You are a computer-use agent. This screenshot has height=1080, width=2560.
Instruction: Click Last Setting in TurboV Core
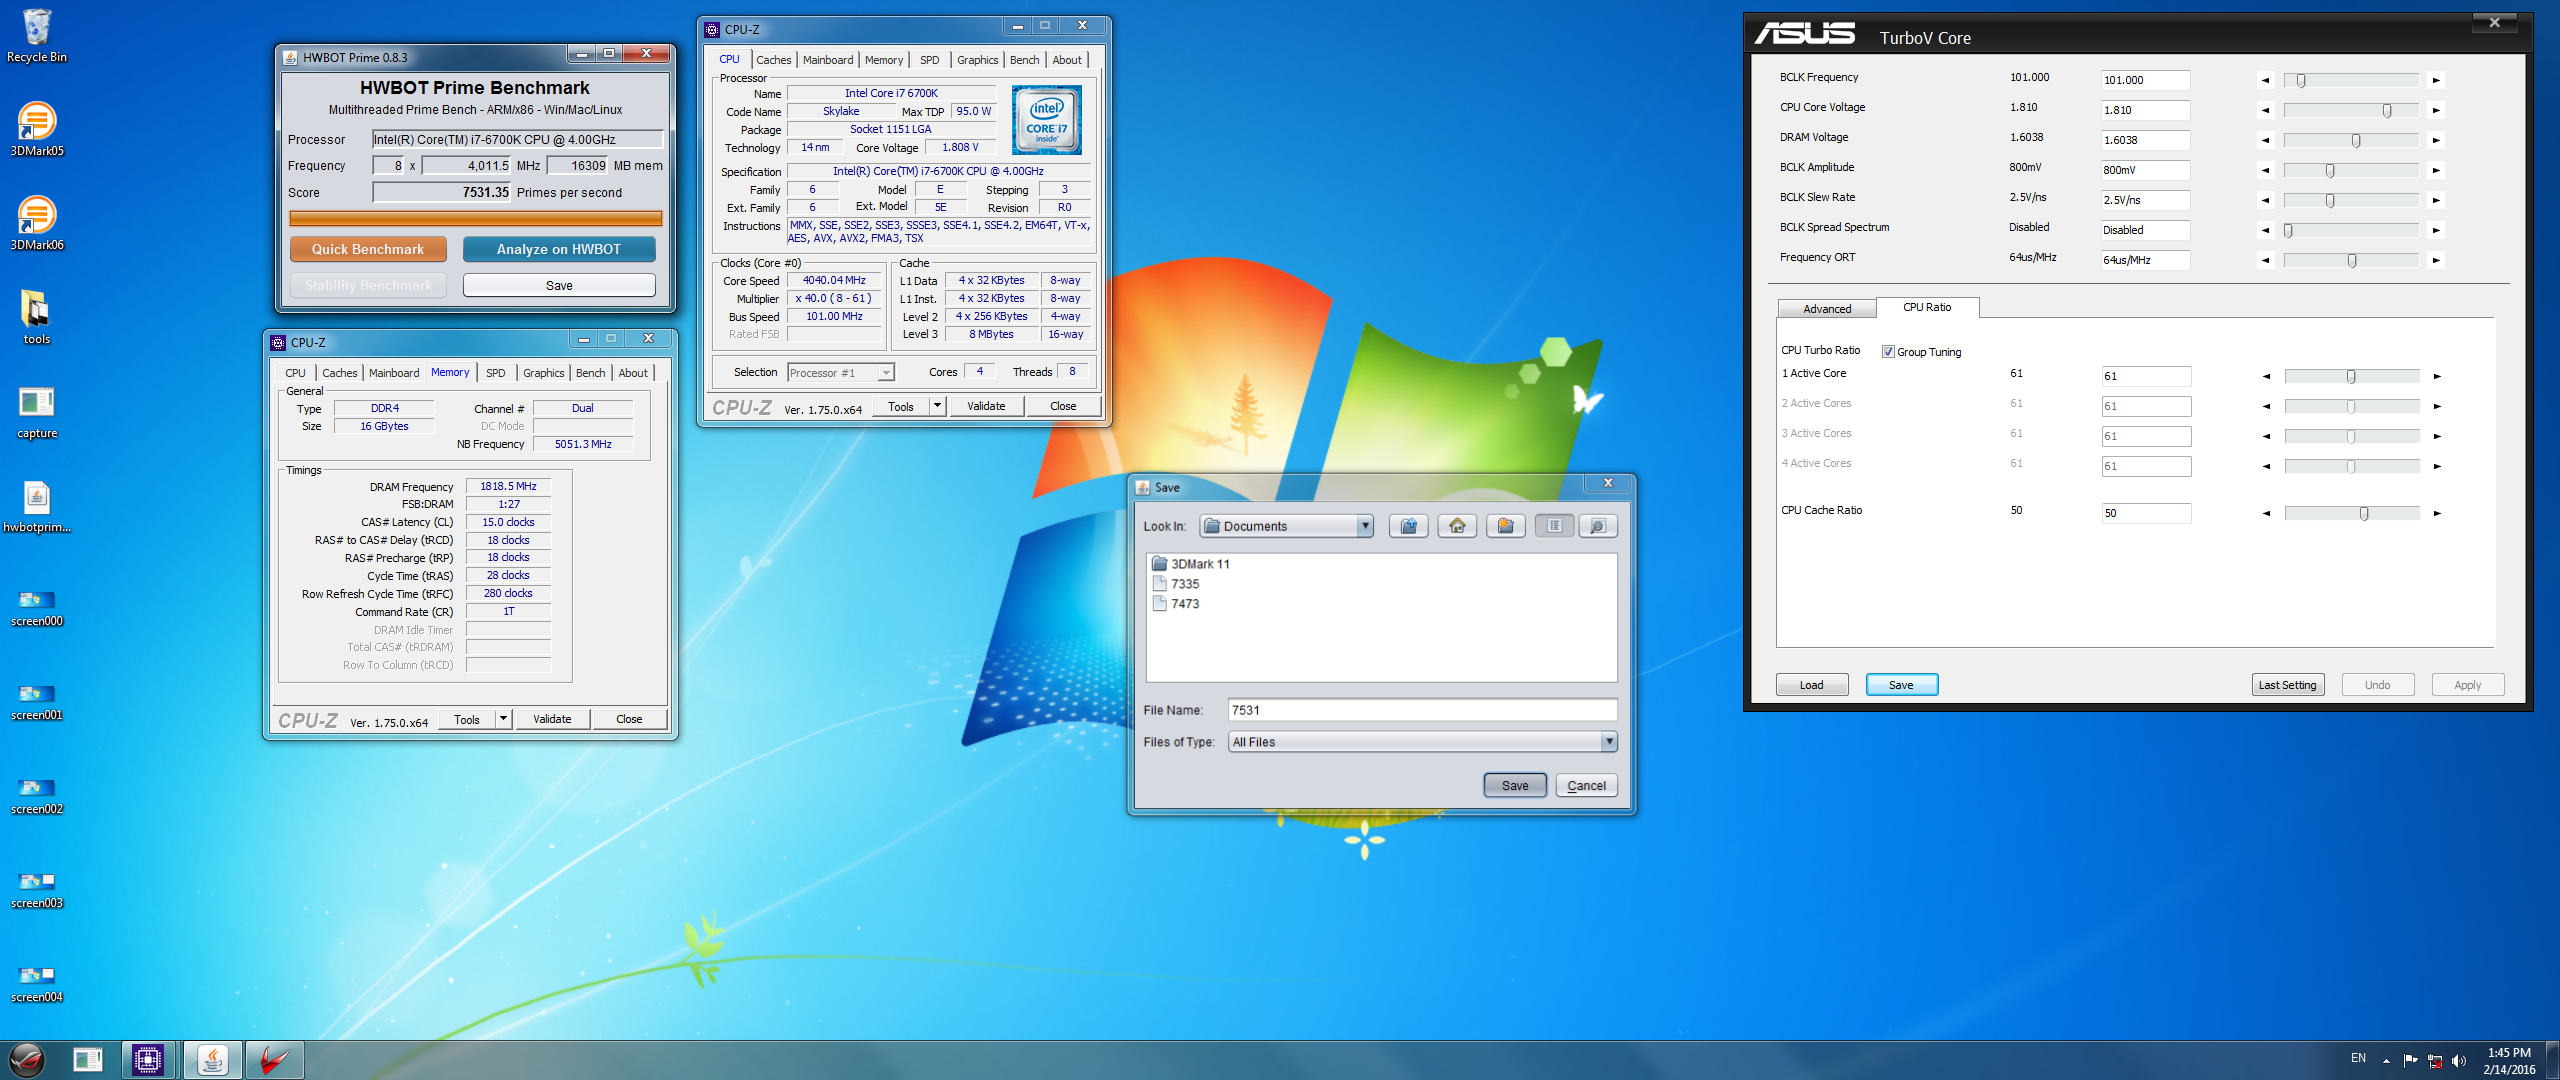2287,685
